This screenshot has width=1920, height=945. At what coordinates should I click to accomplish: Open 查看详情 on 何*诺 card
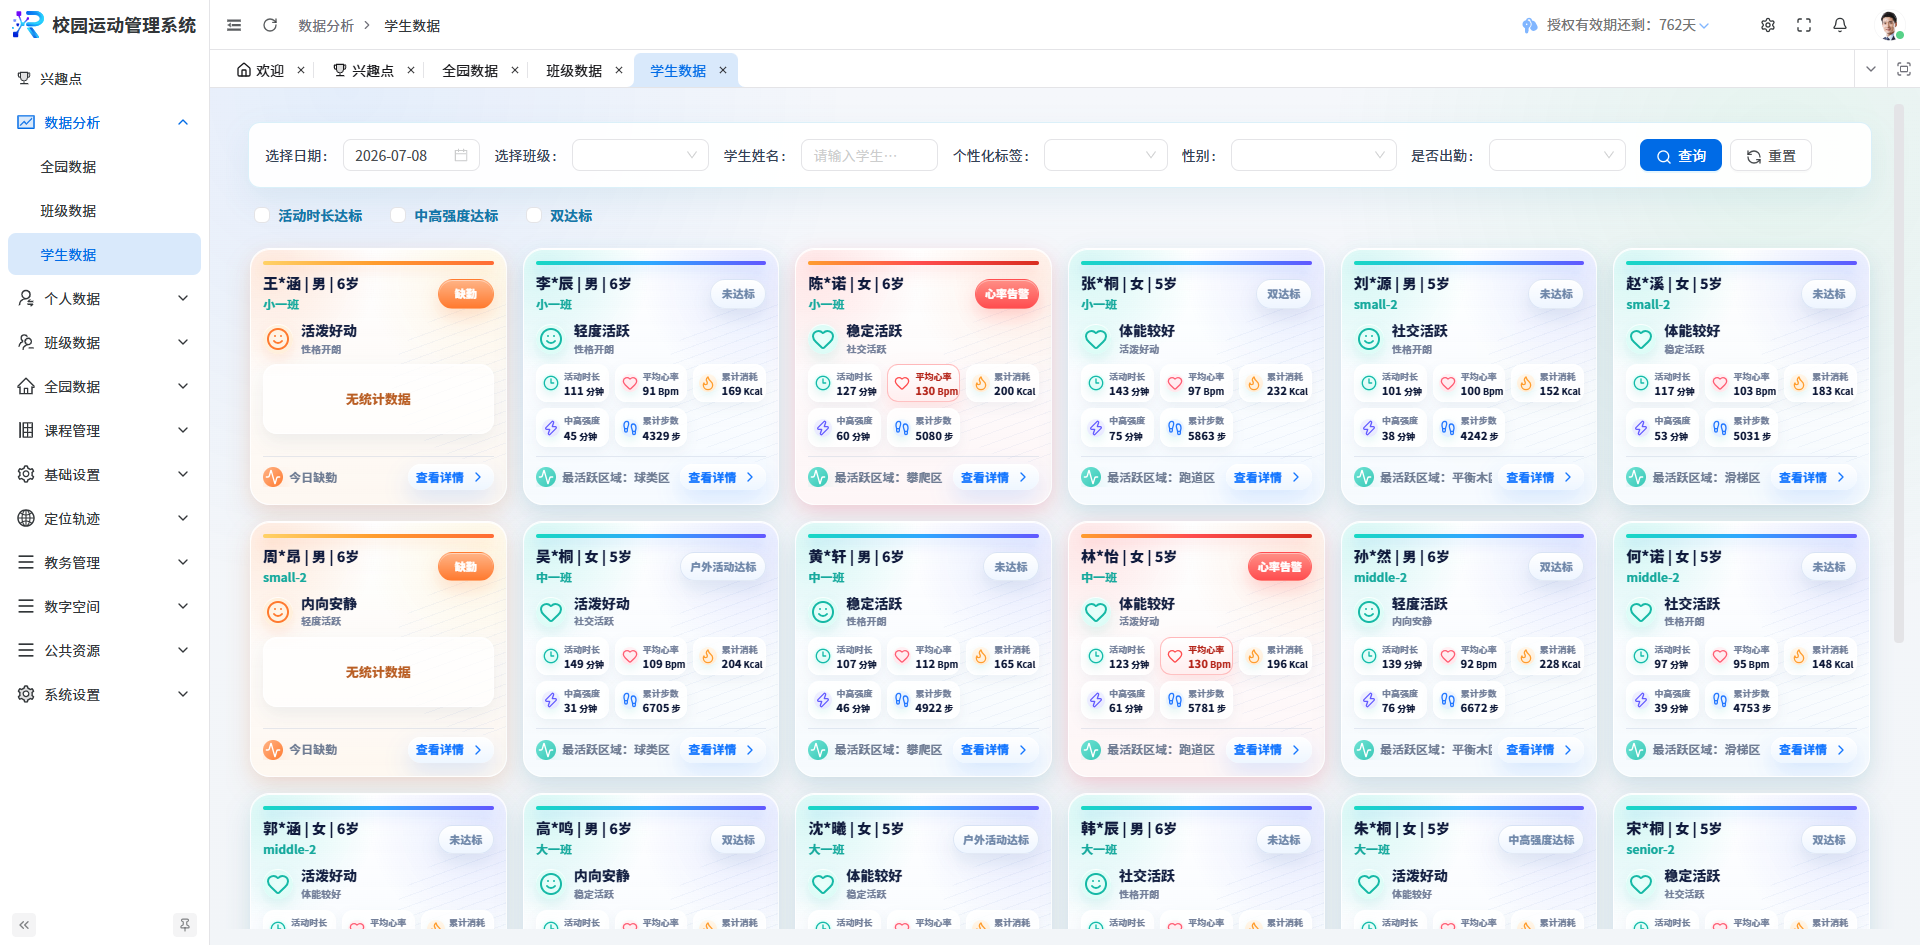click(x=1812, y=749)
